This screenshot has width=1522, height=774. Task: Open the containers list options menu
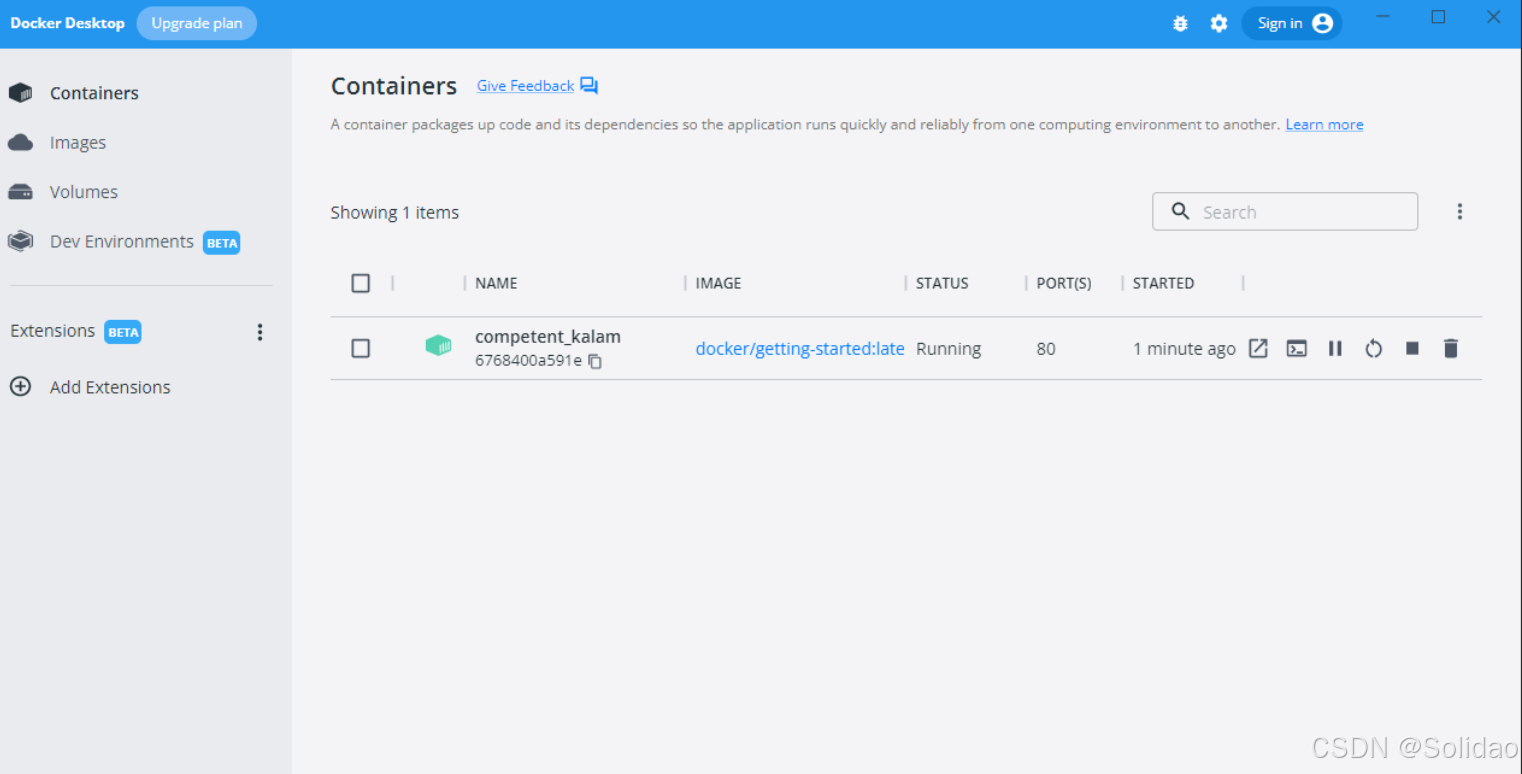click(1459, 211)
